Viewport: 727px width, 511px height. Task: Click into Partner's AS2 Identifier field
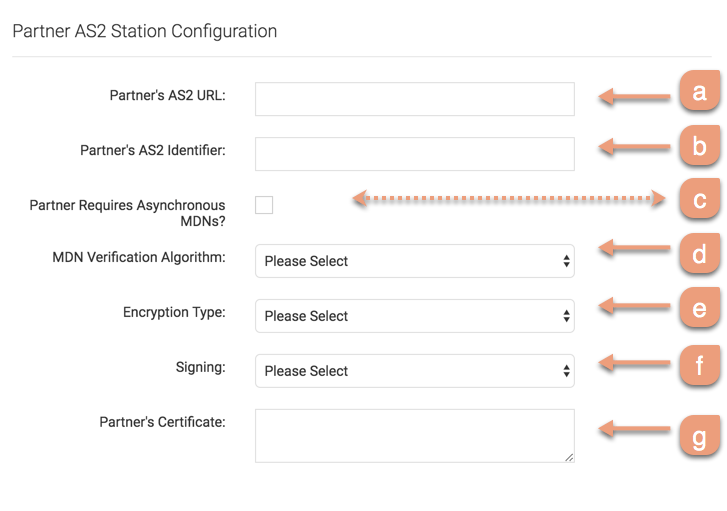[414, 154]
